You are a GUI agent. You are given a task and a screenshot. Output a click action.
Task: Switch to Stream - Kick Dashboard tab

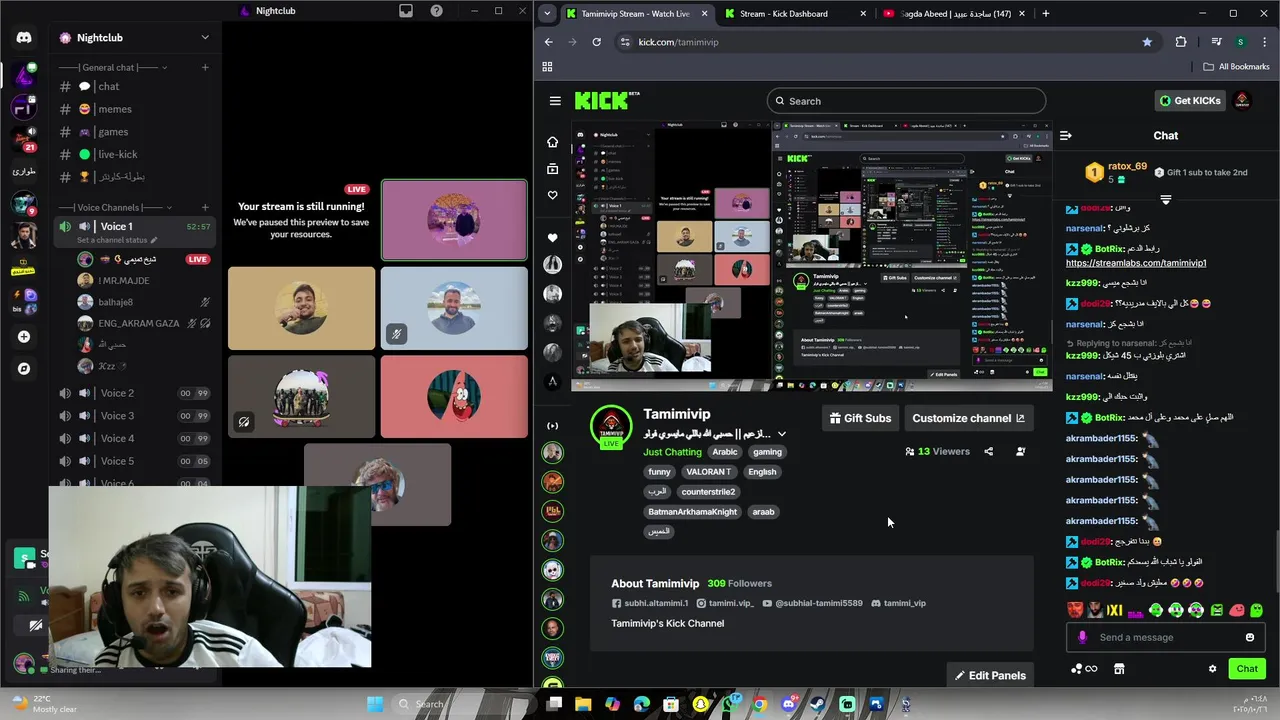pyautogui.click(x=793, y=14)
